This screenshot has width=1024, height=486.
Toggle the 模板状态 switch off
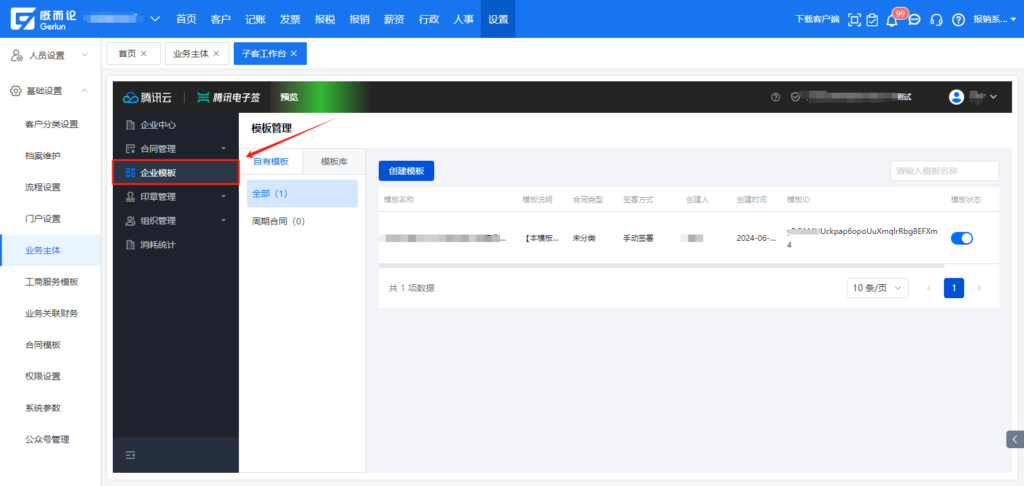pos(961,238)
